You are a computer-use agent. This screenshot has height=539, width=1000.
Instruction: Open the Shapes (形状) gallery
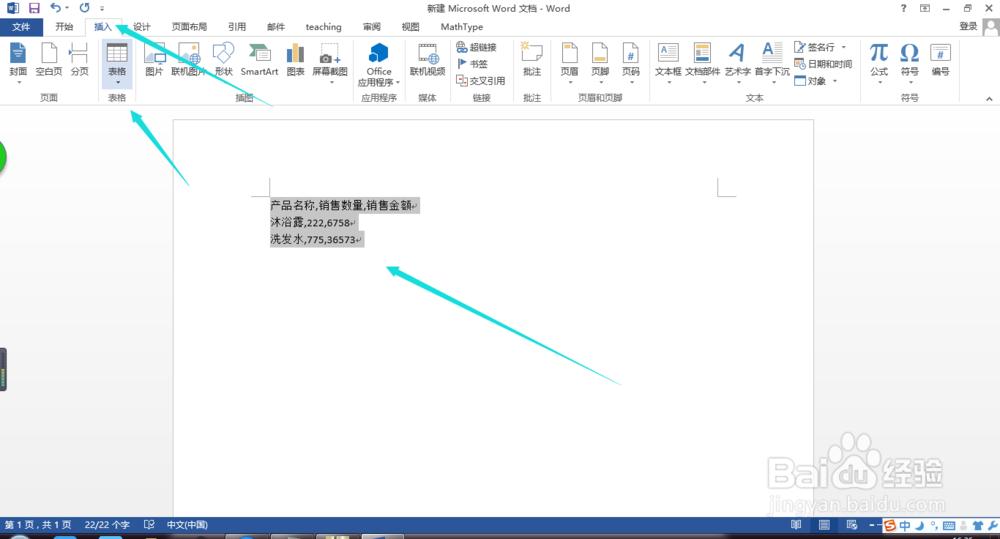pyautogui.click(x=223, y=63)
